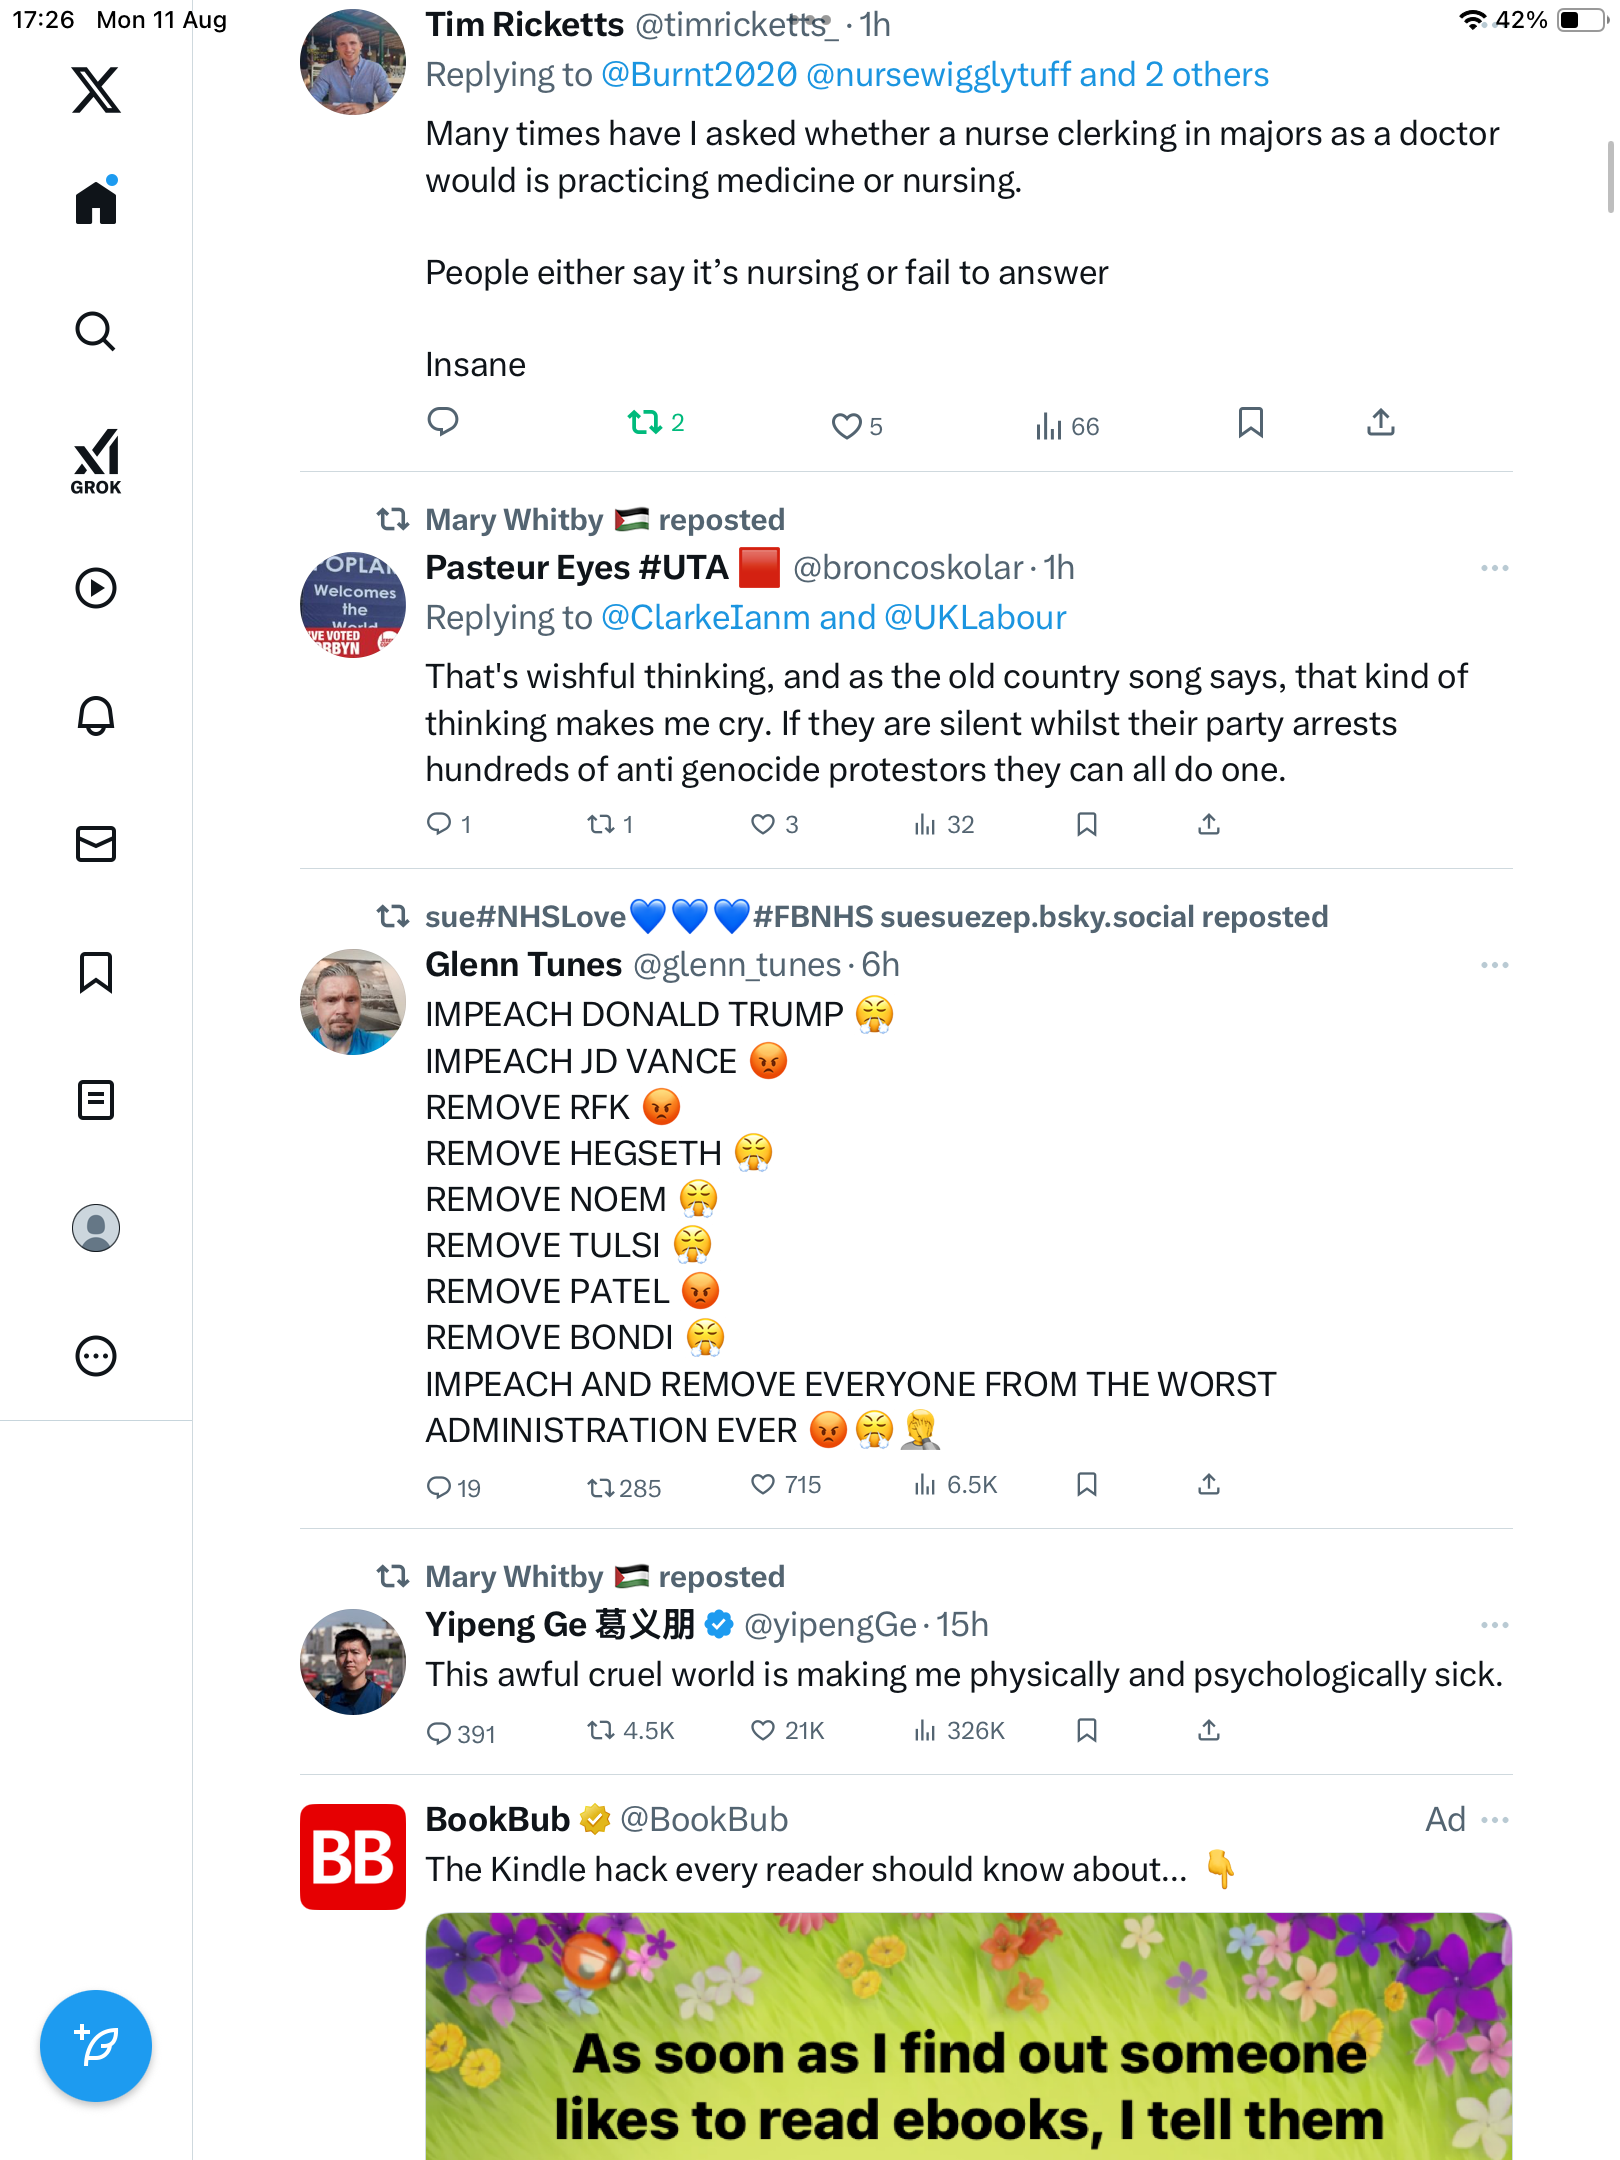Like Yipeng Ge's post
This screenshot has width=1620, height=2160.
763,1731
